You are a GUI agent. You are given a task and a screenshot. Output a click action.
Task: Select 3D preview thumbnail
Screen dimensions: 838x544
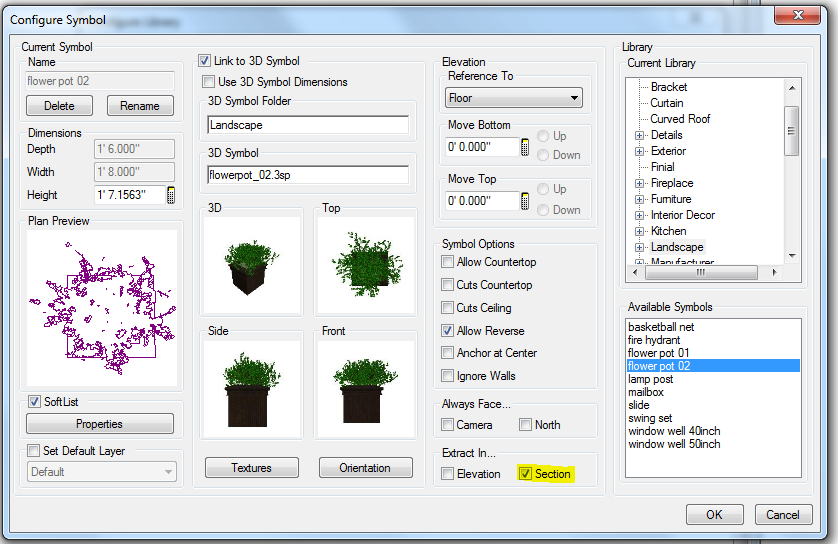[x=252, y=266]
